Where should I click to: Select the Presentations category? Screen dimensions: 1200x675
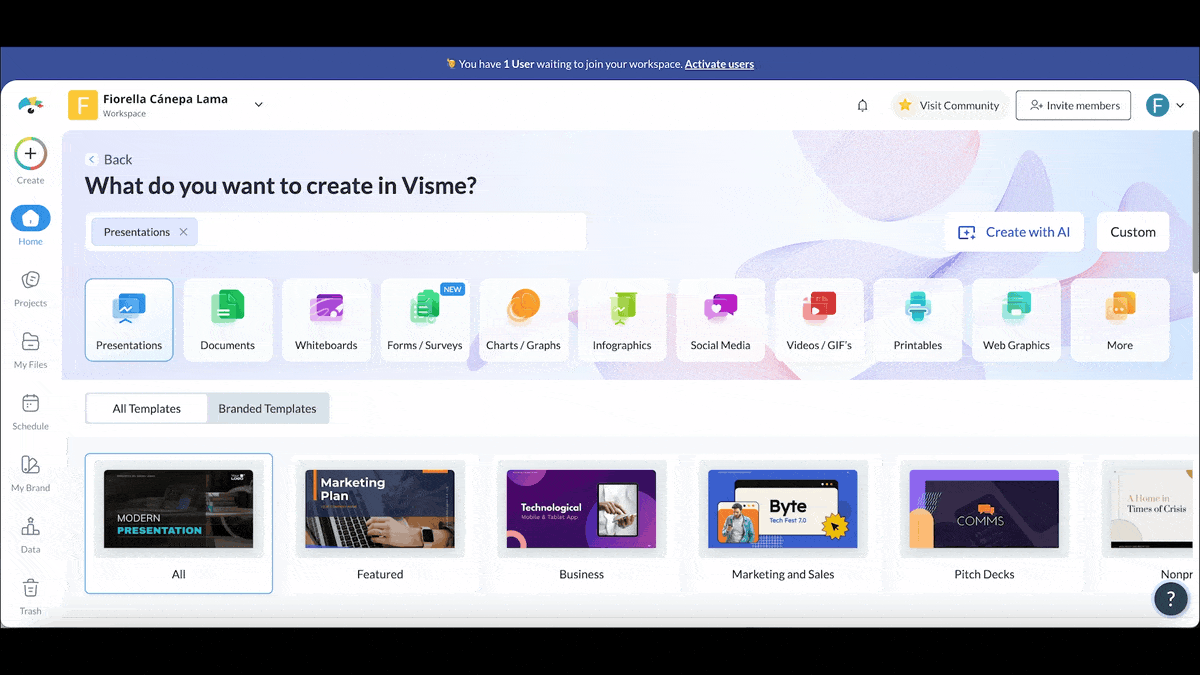(x=129, y=320)
